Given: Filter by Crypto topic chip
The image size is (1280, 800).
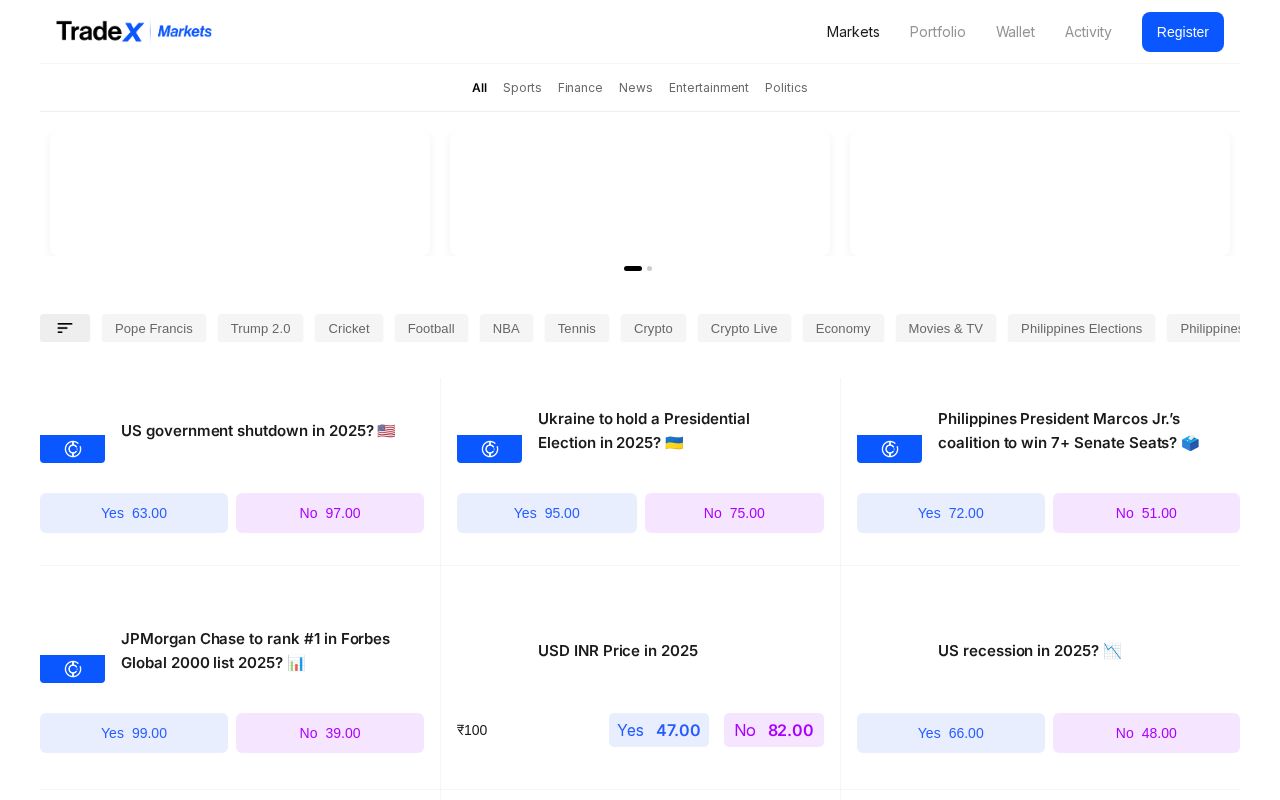Looking at the screenshot, I should pos(653,328).
